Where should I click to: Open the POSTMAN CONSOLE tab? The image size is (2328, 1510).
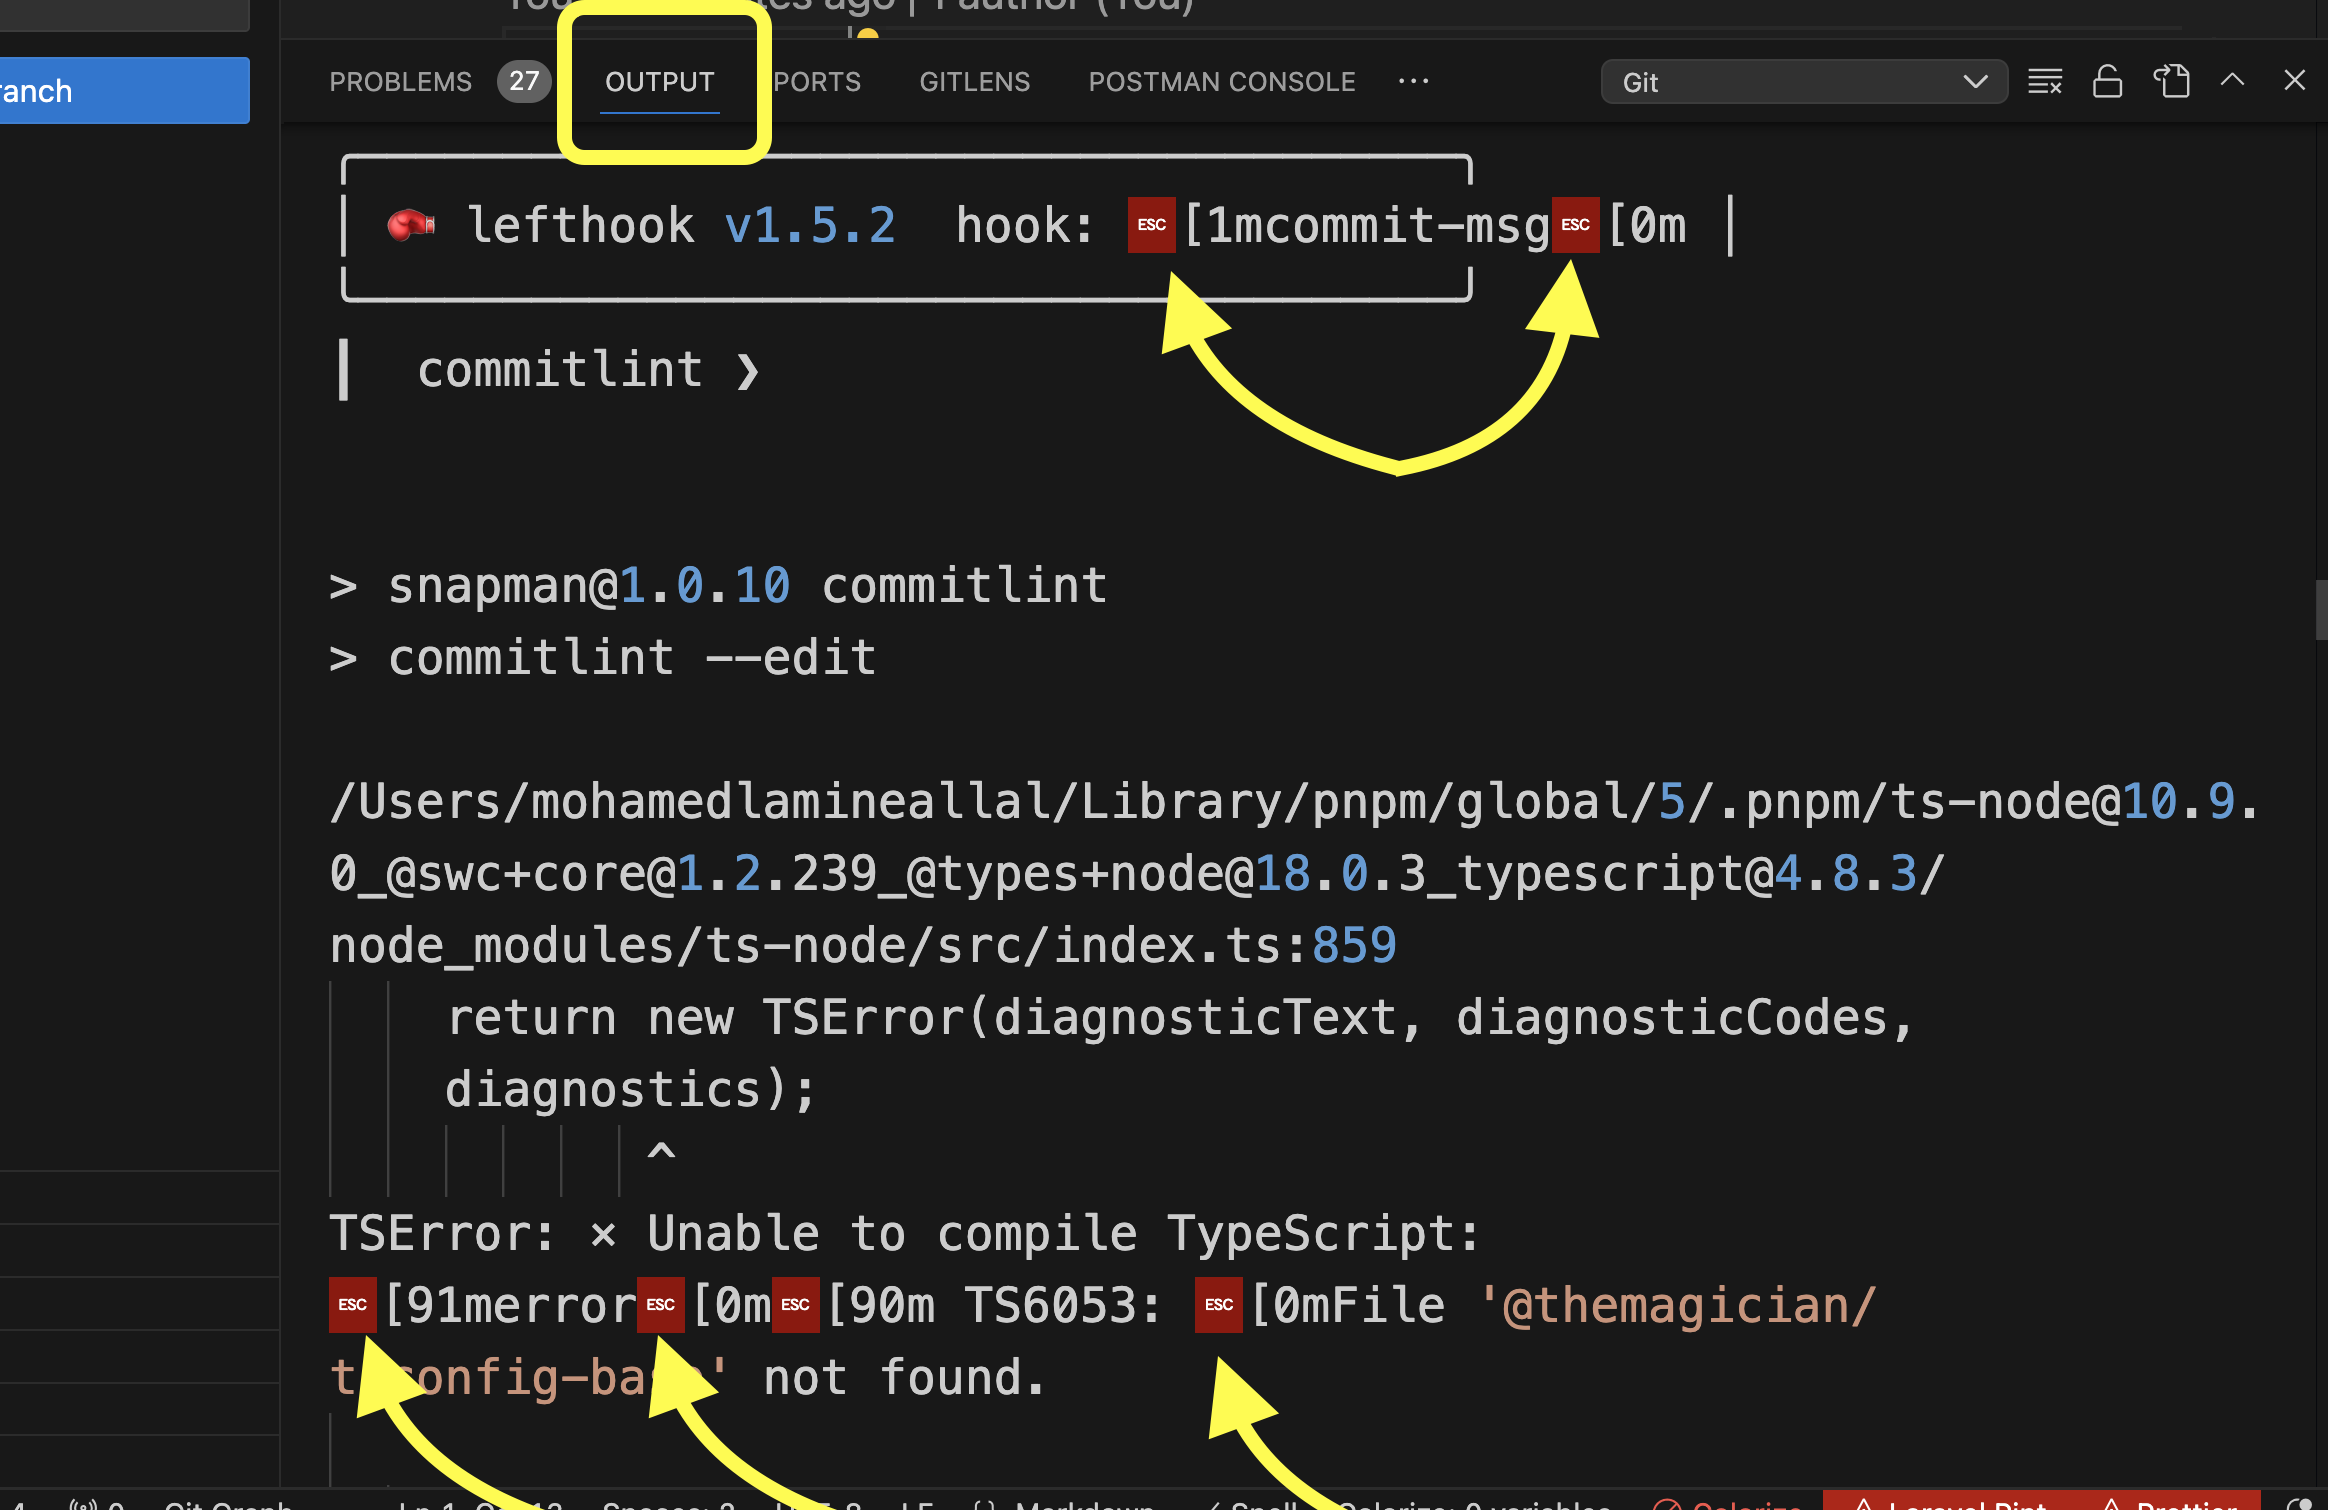1222,82
